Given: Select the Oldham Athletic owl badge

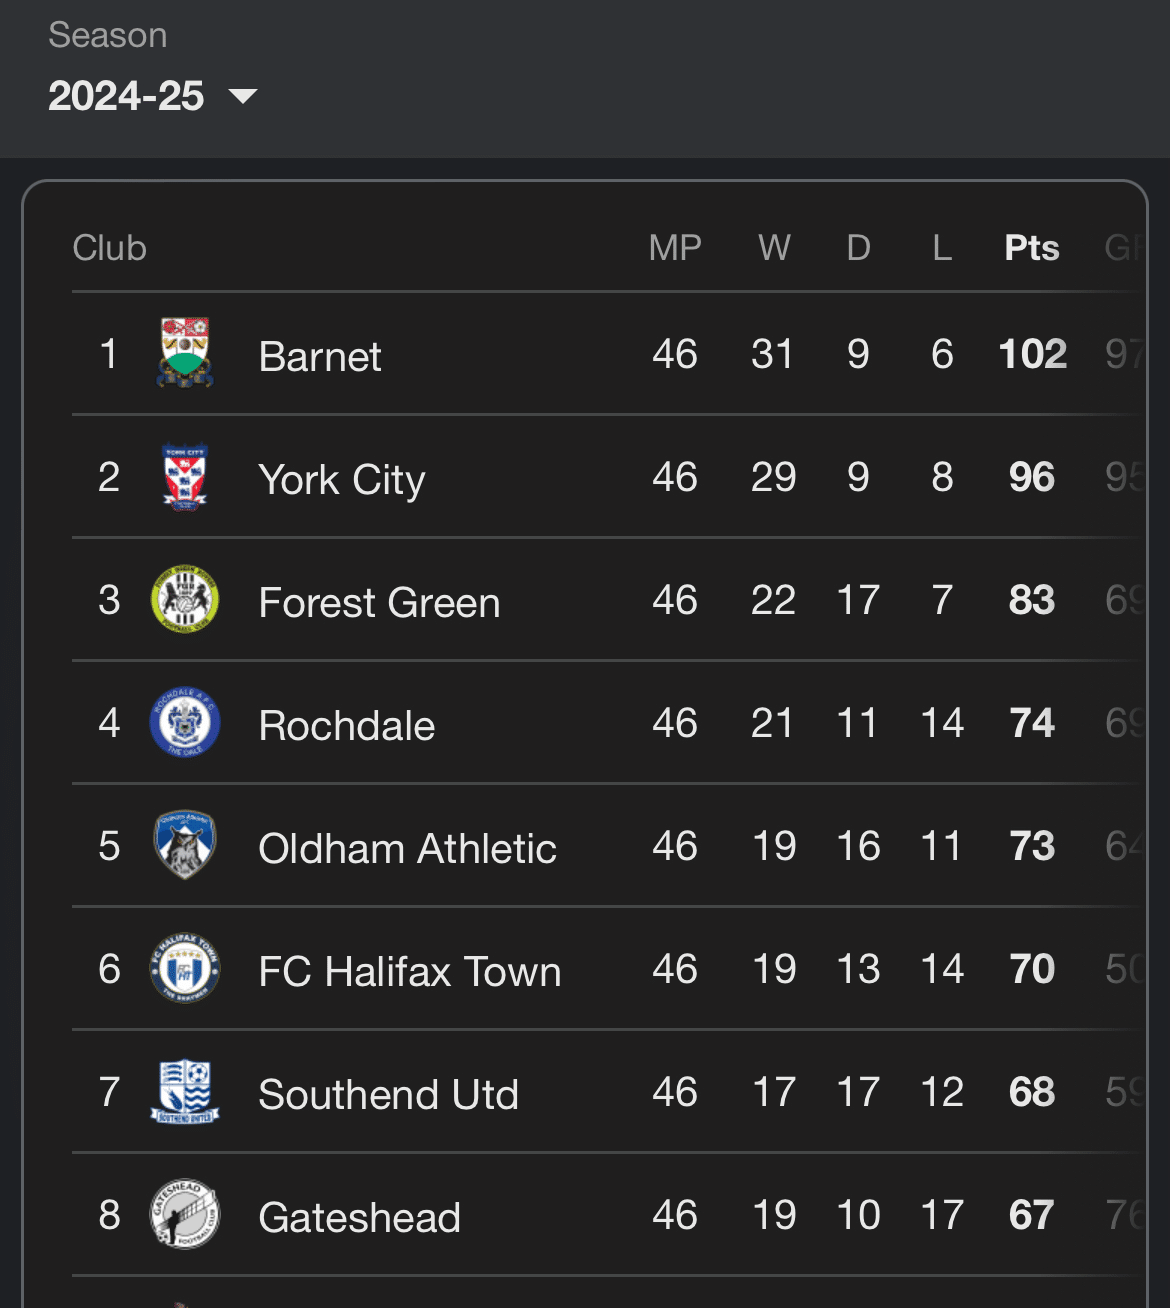Looking at the screenshot, I should point(185,846).
